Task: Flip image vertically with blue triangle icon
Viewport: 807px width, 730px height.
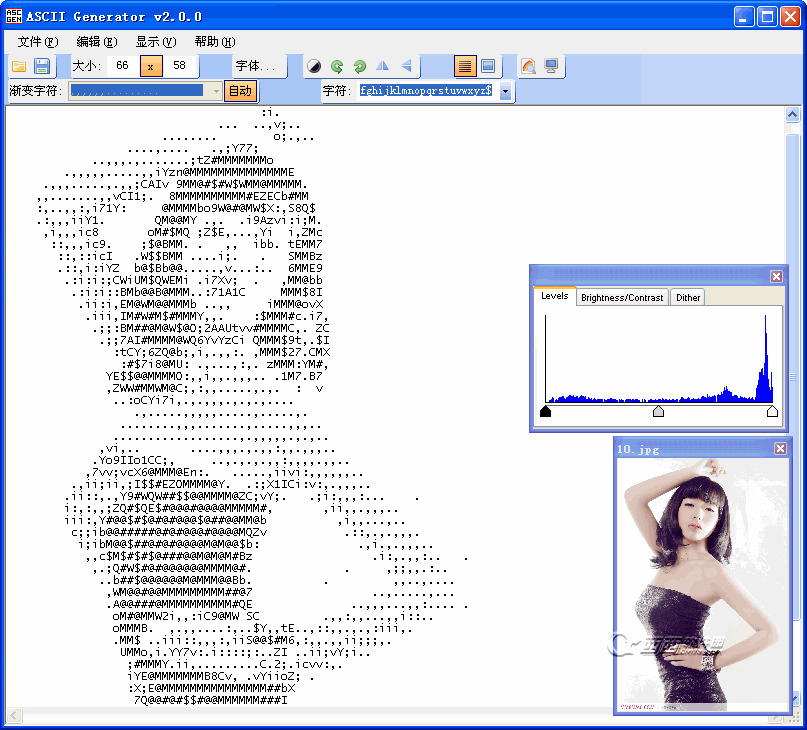Action: click(x=407, y=66)
